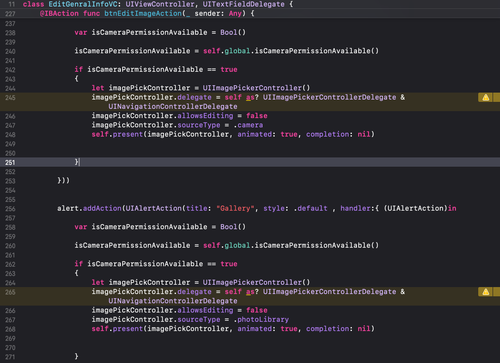Click the btnEditImageAction function name
The height and width of the screenshot is (363, 500).
[x=143, y=13]
